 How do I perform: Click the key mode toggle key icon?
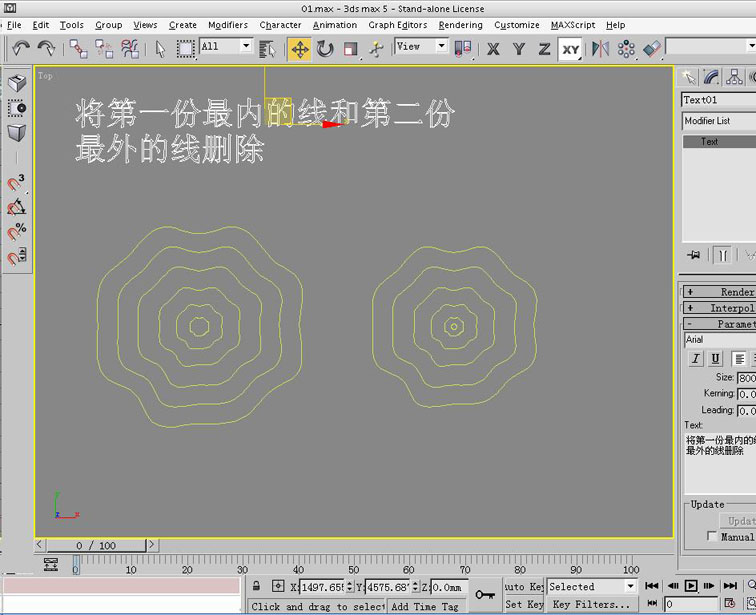485,595
